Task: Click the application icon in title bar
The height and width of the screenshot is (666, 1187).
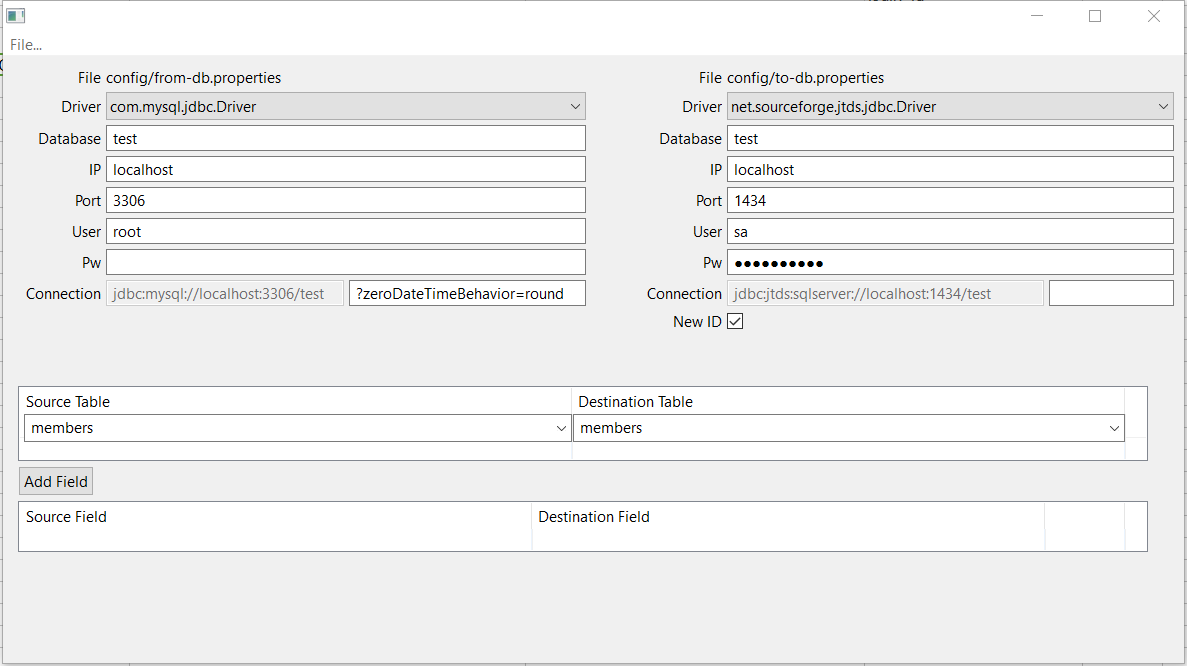Action: pyautogui.click(x=15, y=16)
